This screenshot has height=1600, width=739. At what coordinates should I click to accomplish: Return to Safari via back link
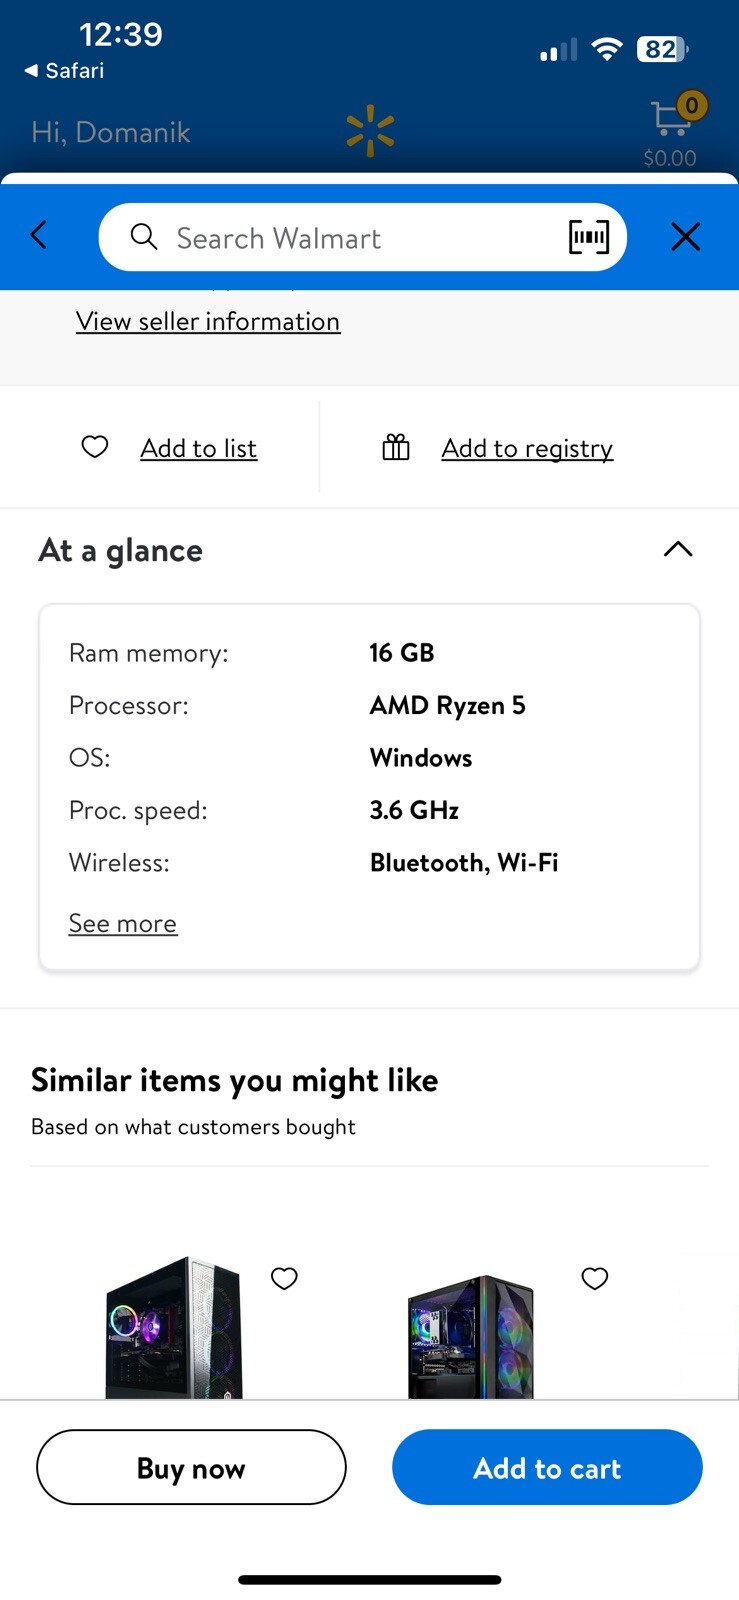pyautogui.click(x=64, y=70)
